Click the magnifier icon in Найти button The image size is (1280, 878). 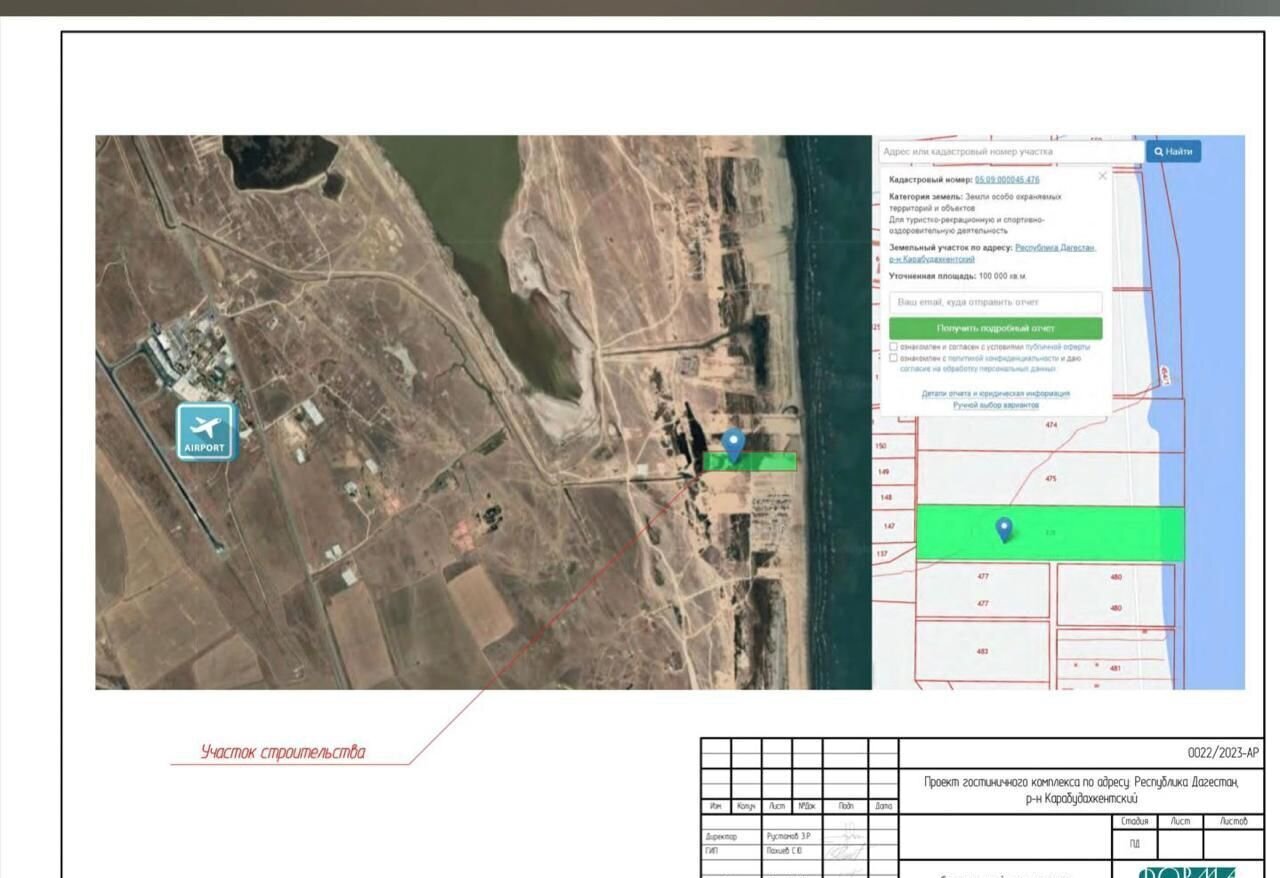click(1158, 152)
